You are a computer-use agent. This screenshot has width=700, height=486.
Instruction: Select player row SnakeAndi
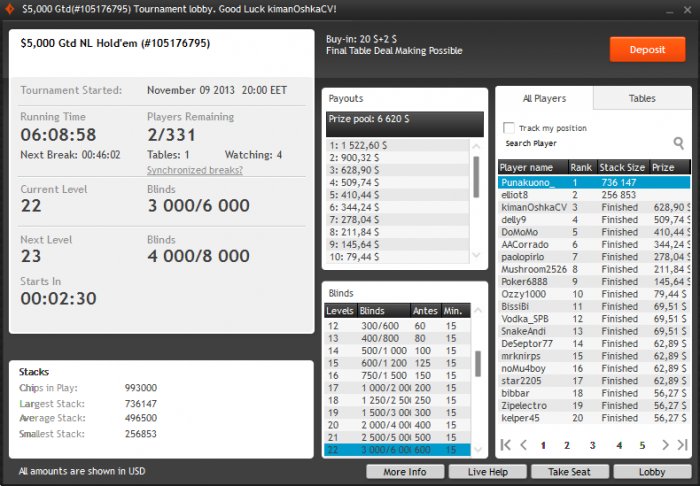[594, 331]
